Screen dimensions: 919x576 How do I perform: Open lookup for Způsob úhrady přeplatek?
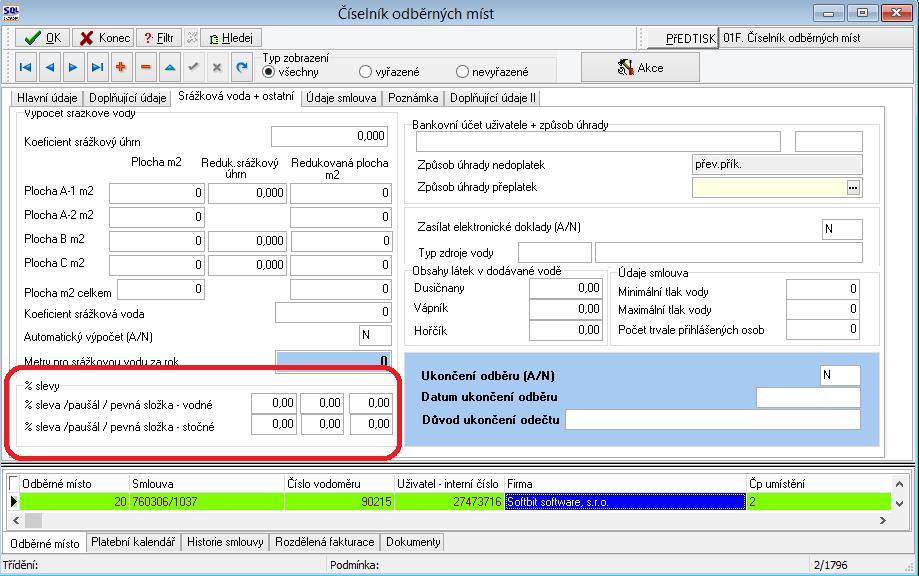(x=853, y=188)
